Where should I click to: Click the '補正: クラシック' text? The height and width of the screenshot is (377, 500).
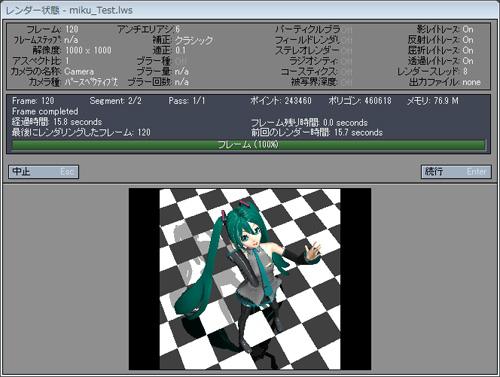click(183, 40)
